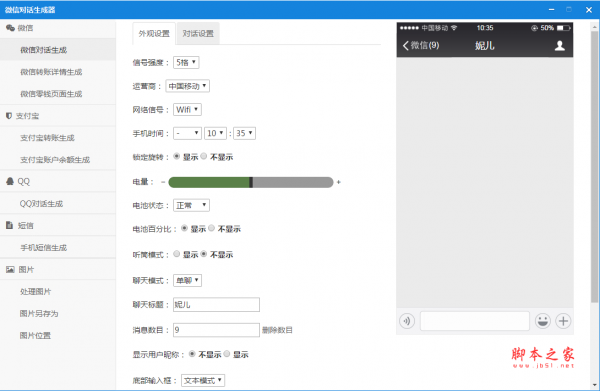Click the picture section icon
This screenshot has height=391, width=600.
pyautogui.click(x=10, y=269)
